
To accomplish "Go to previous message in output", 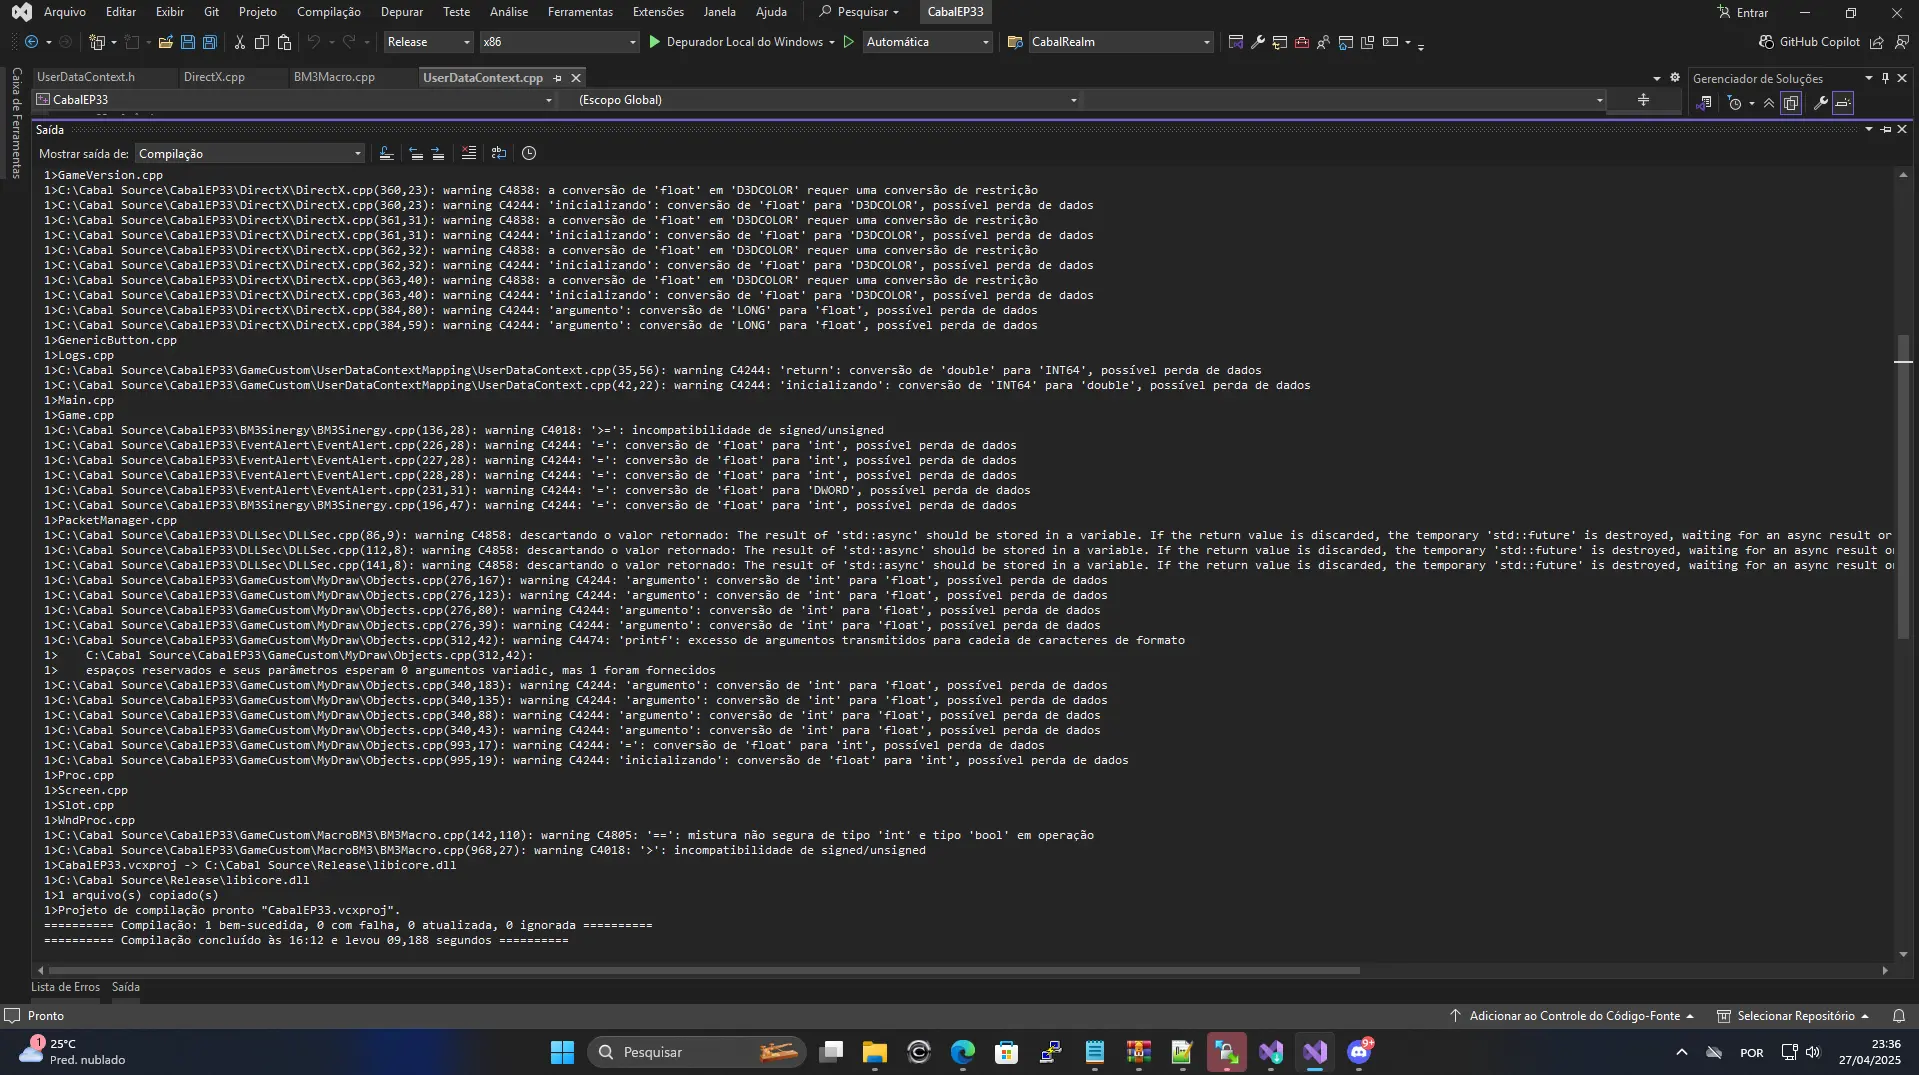I will (415, 153).
